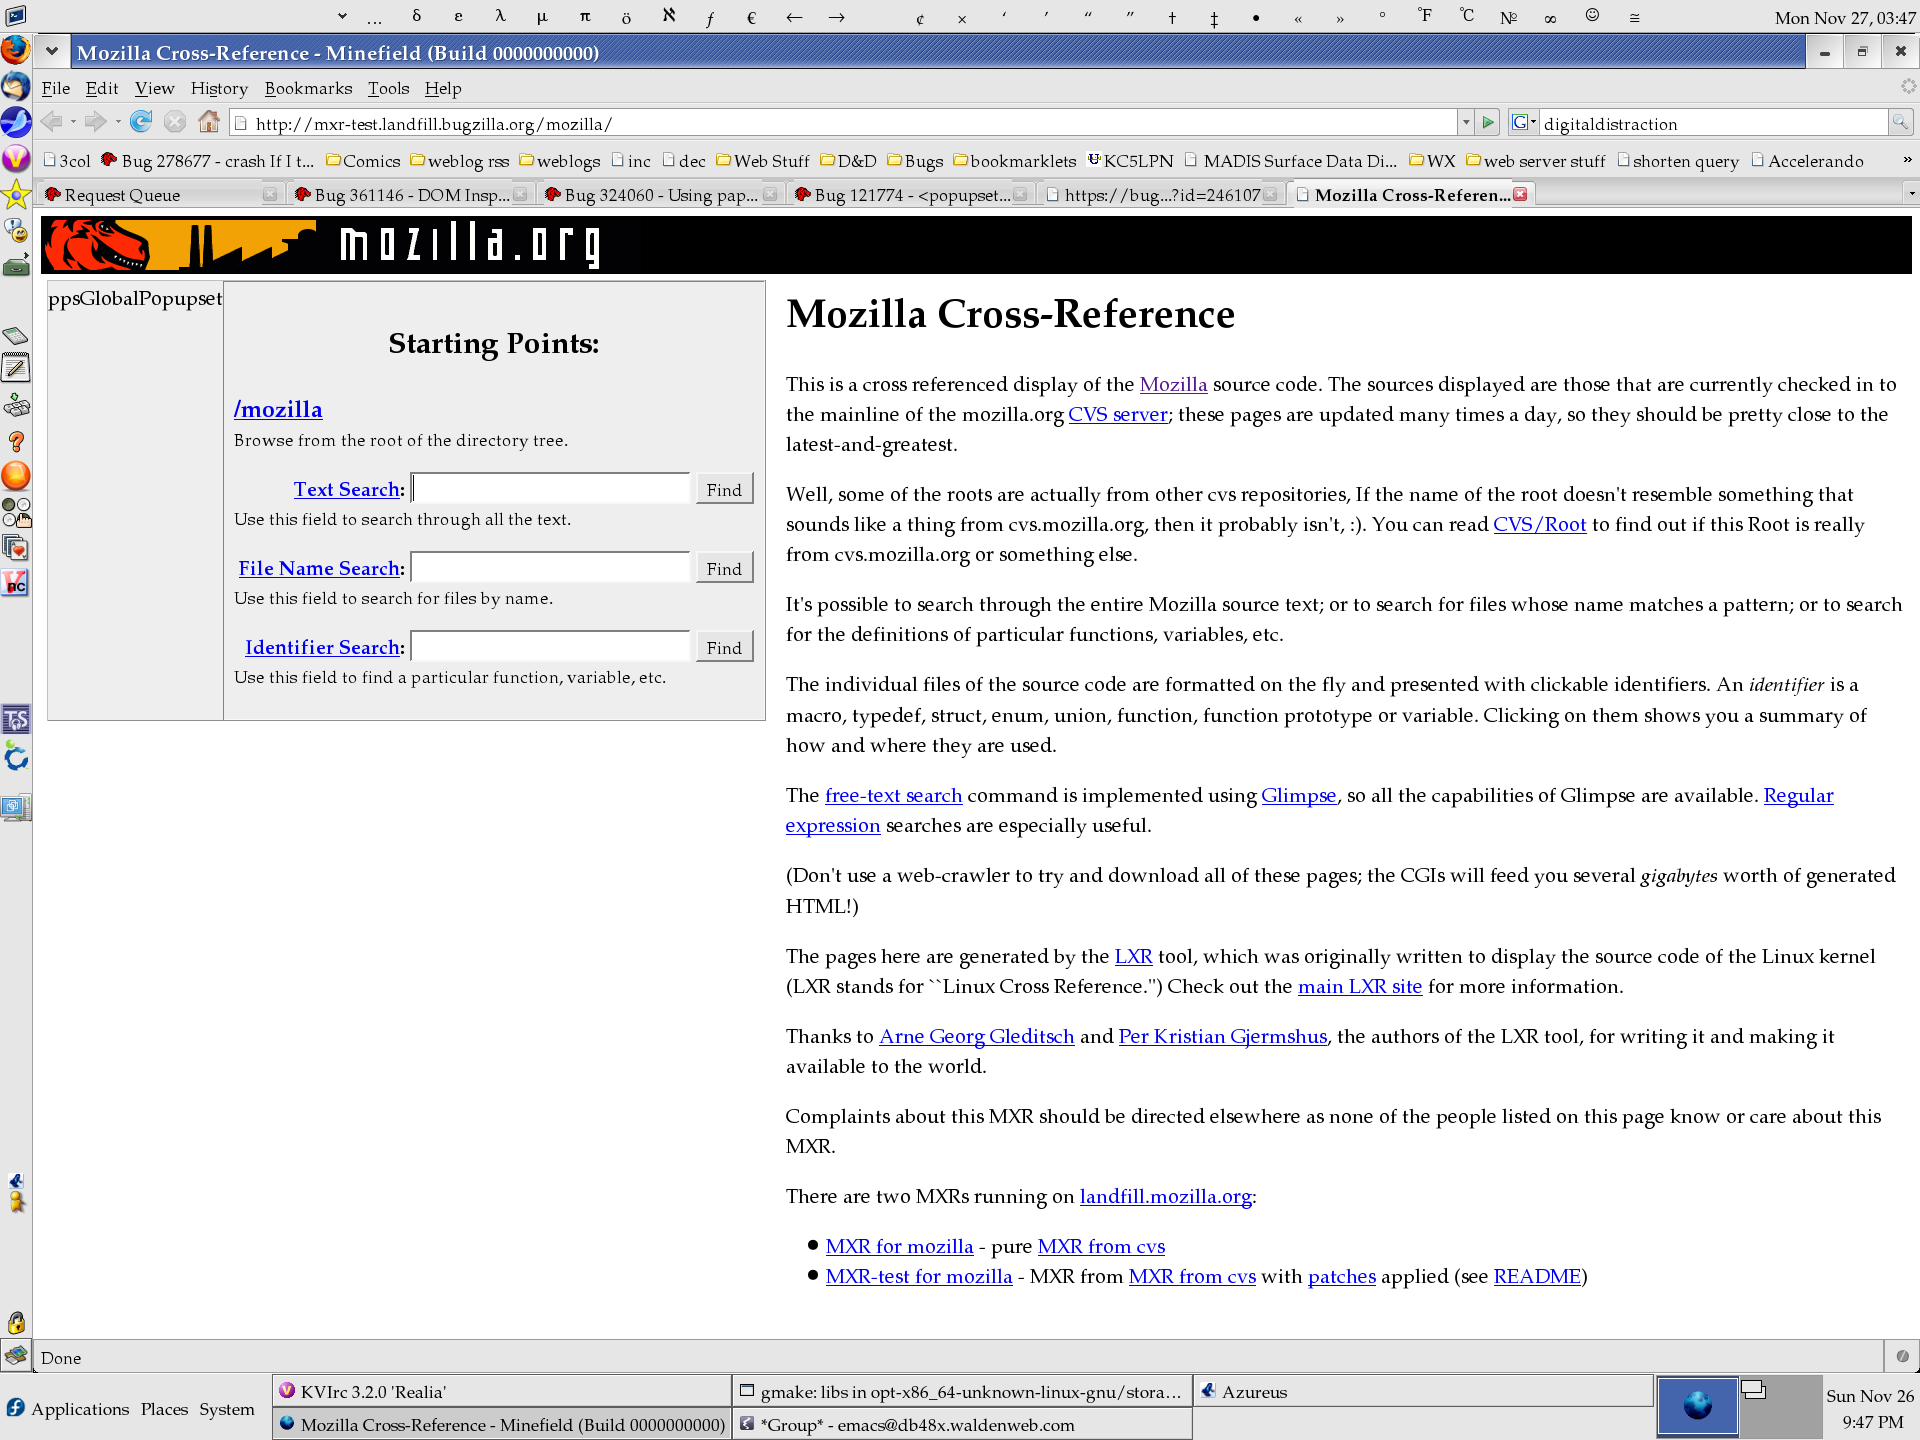The height and width of the screenshot is (1440, 1920).
Task: Follow the /mozilla root directory link
Action: (278, 409)
